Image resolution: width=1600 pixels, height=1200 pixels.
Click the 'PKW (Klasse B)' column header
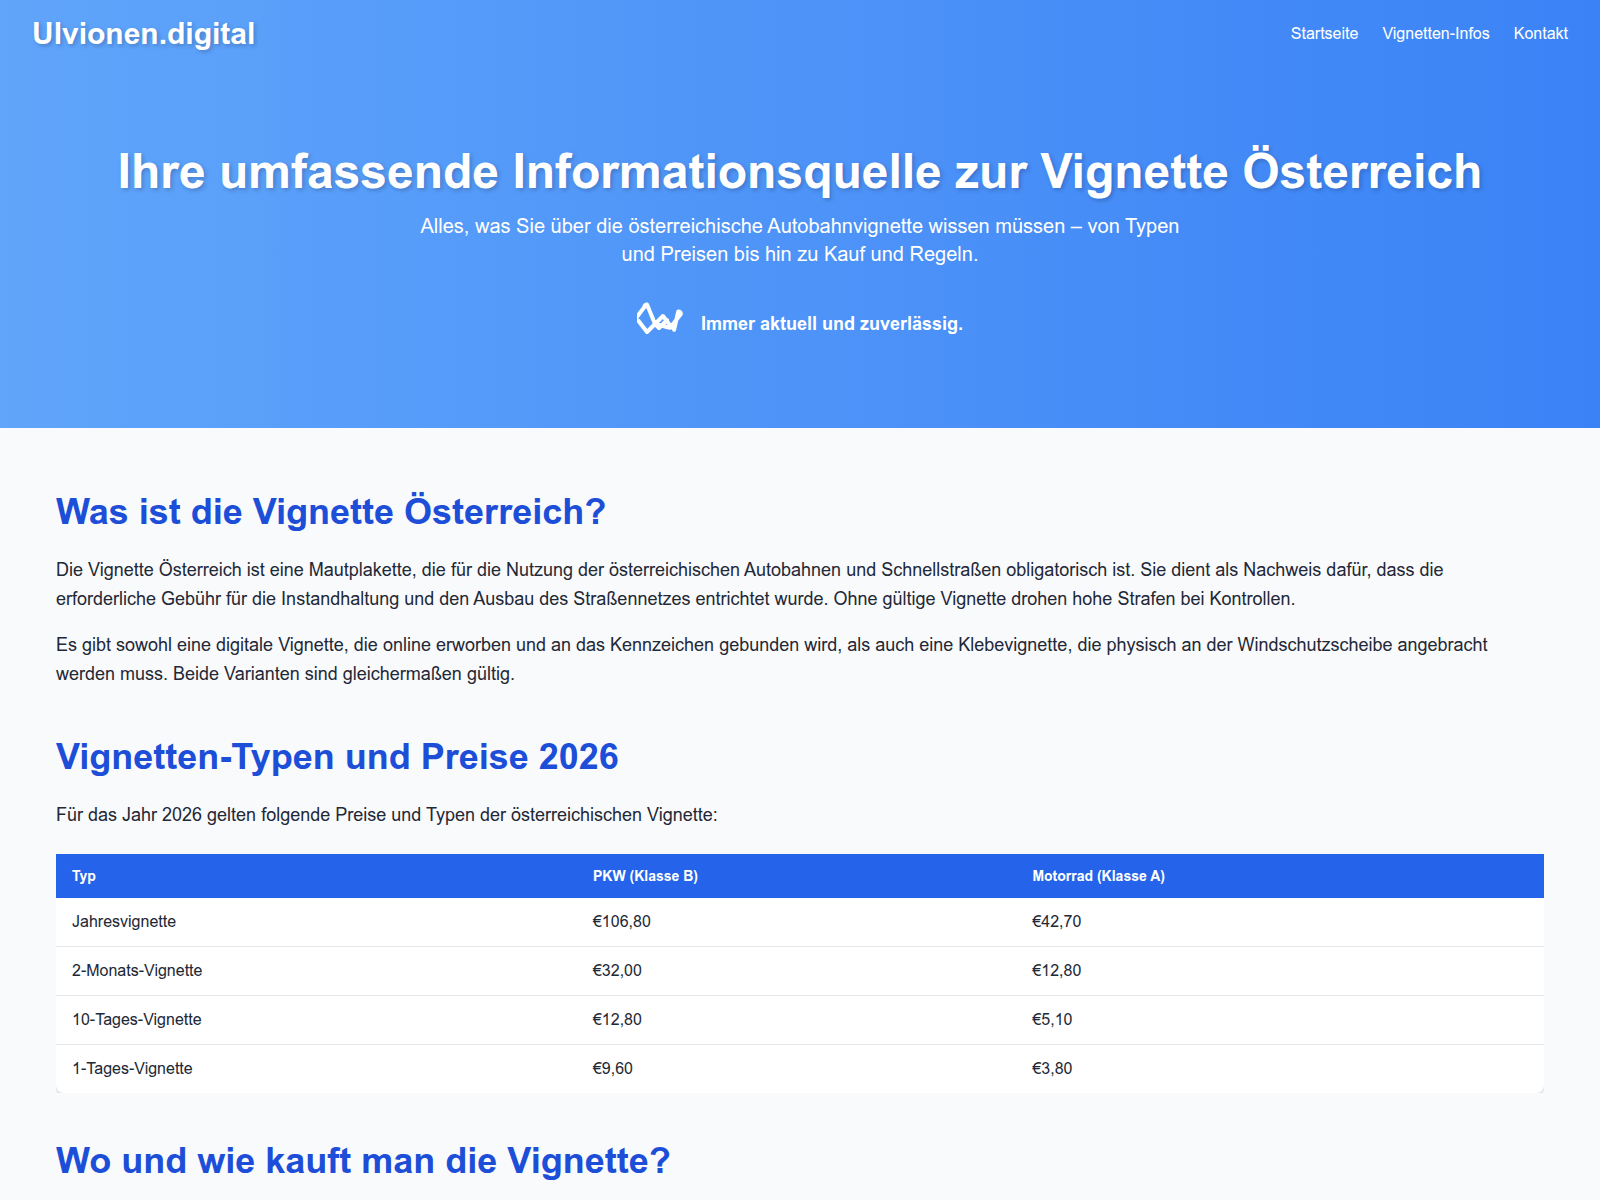(645, 876)
